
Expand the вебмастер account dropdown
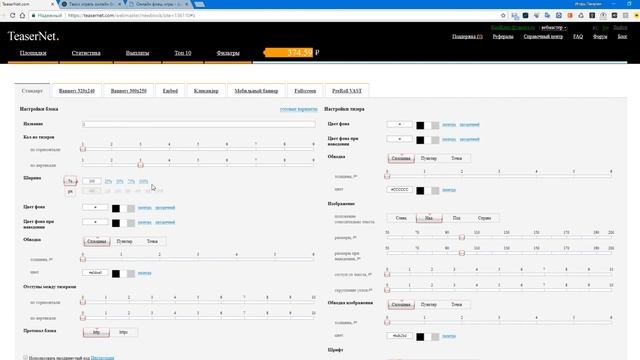pyautogui.click(x=553, y=28)
